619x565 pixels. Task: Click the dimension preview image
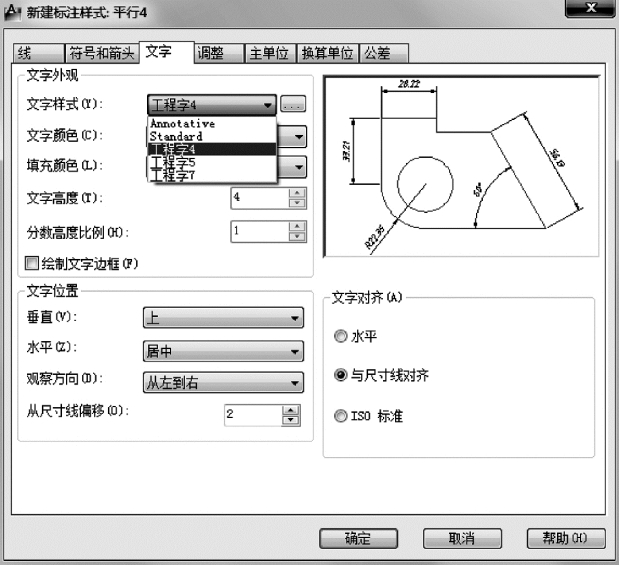[460, 165]
